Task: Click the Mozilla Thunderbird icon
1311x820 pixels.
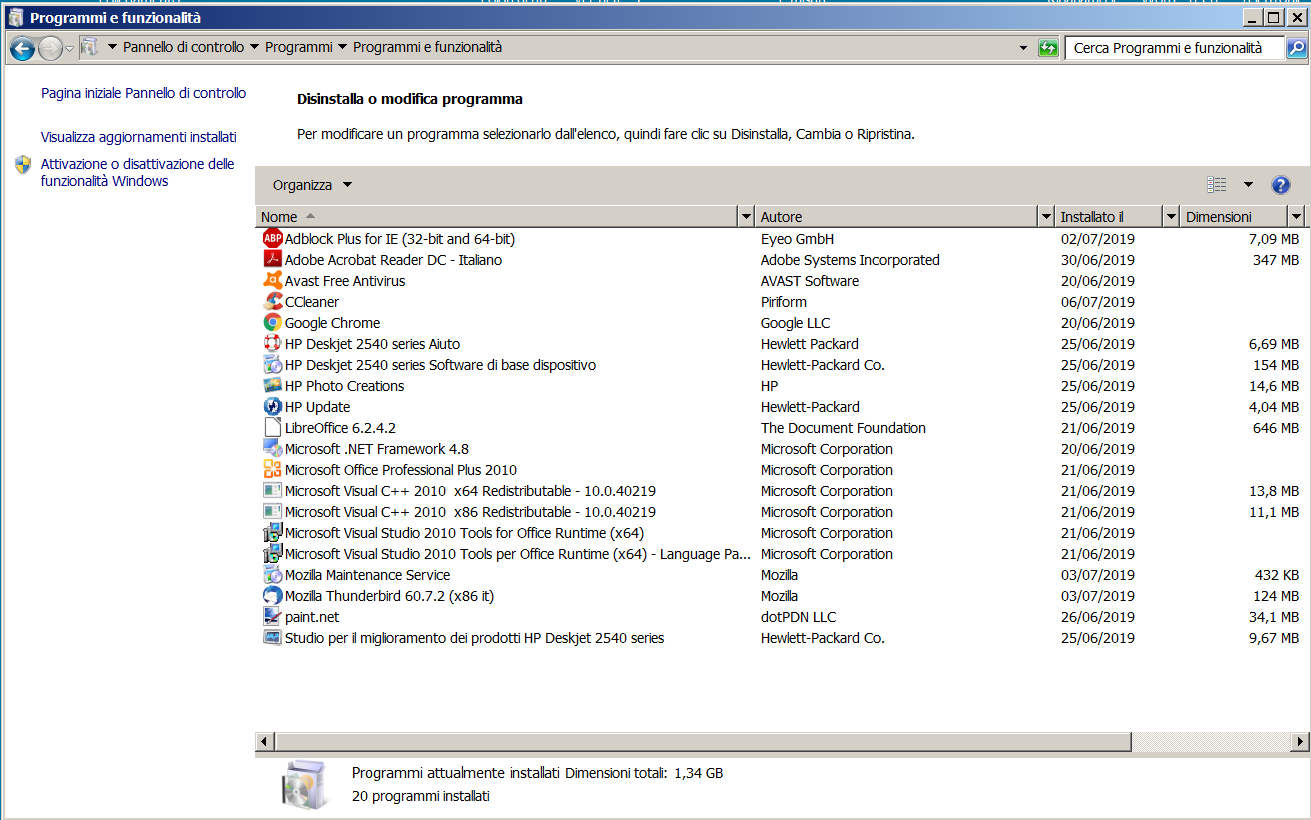Action: pyautogui.click(x=272, y=596)
